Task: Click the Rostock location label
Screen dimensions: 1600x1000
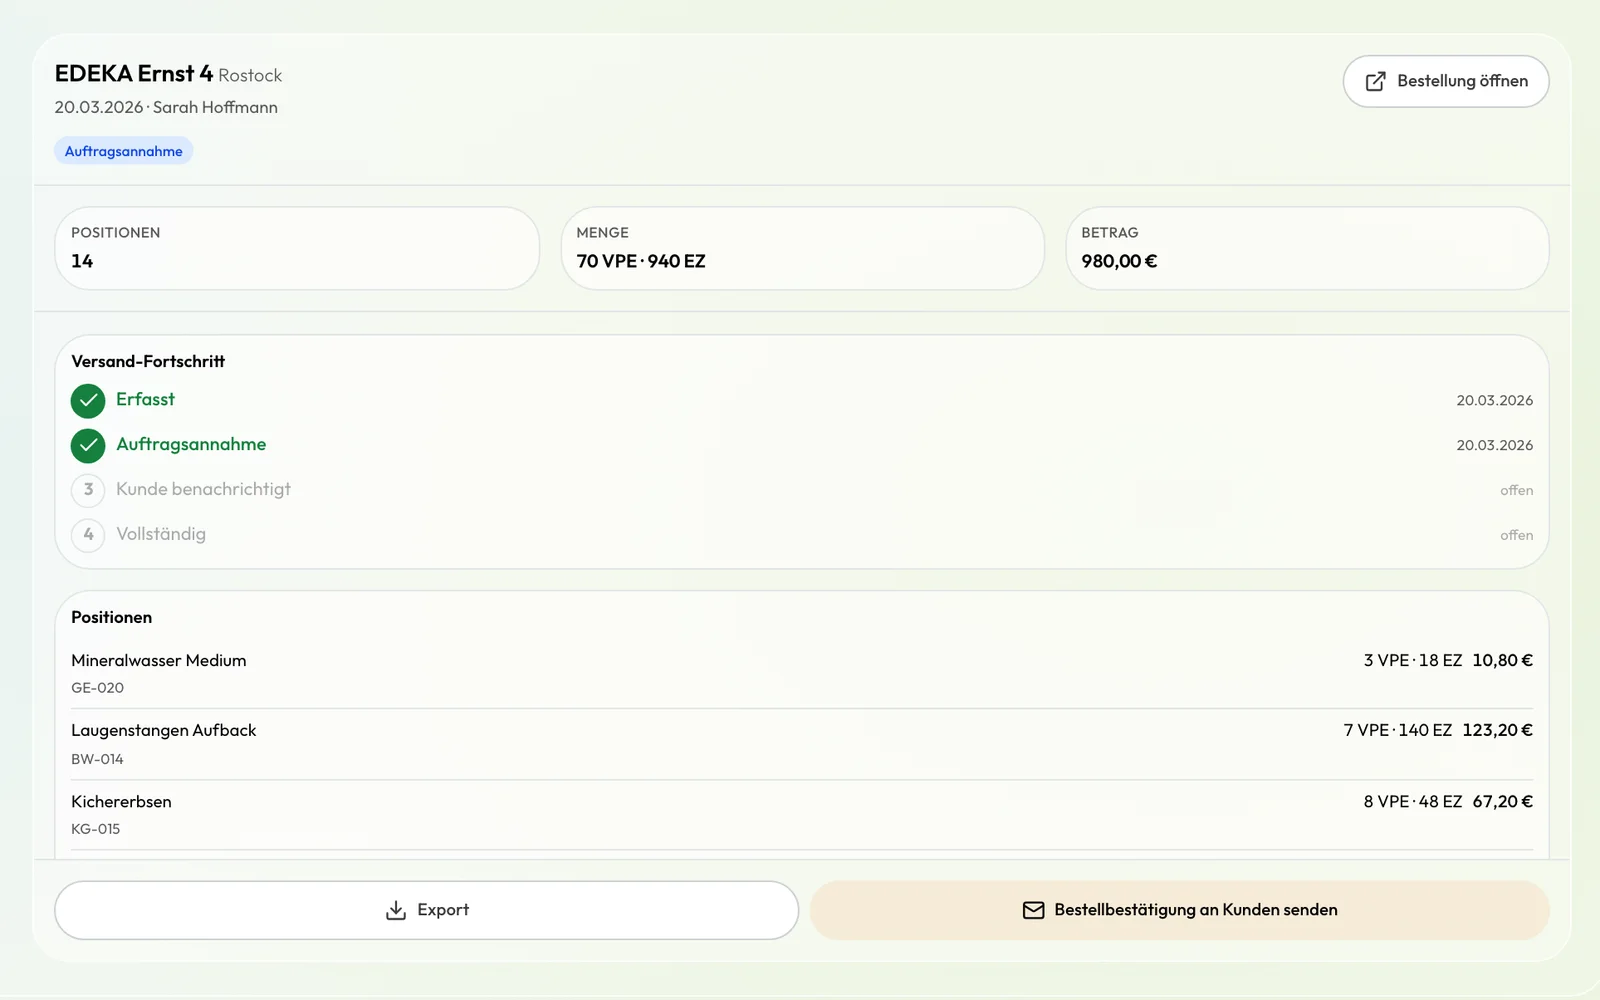Action: coord(250,76)
